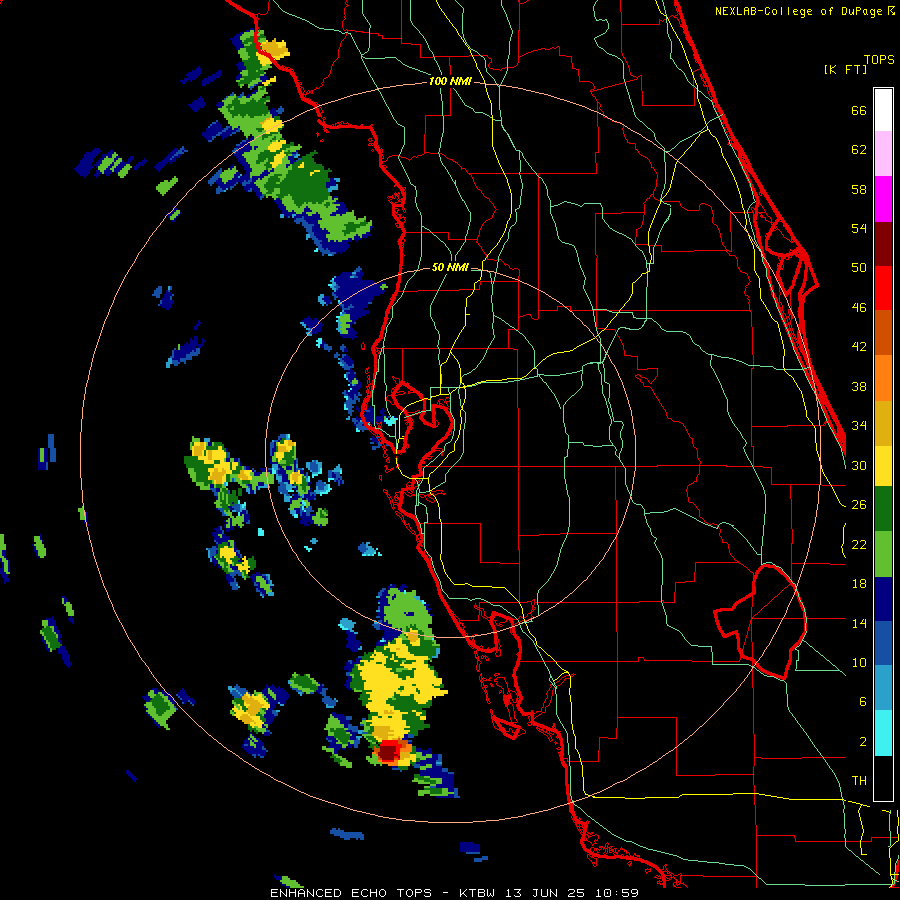This screenshot has width=900, height=900.
Task: Select the 2 value on the legend
Action: point(863,741)
